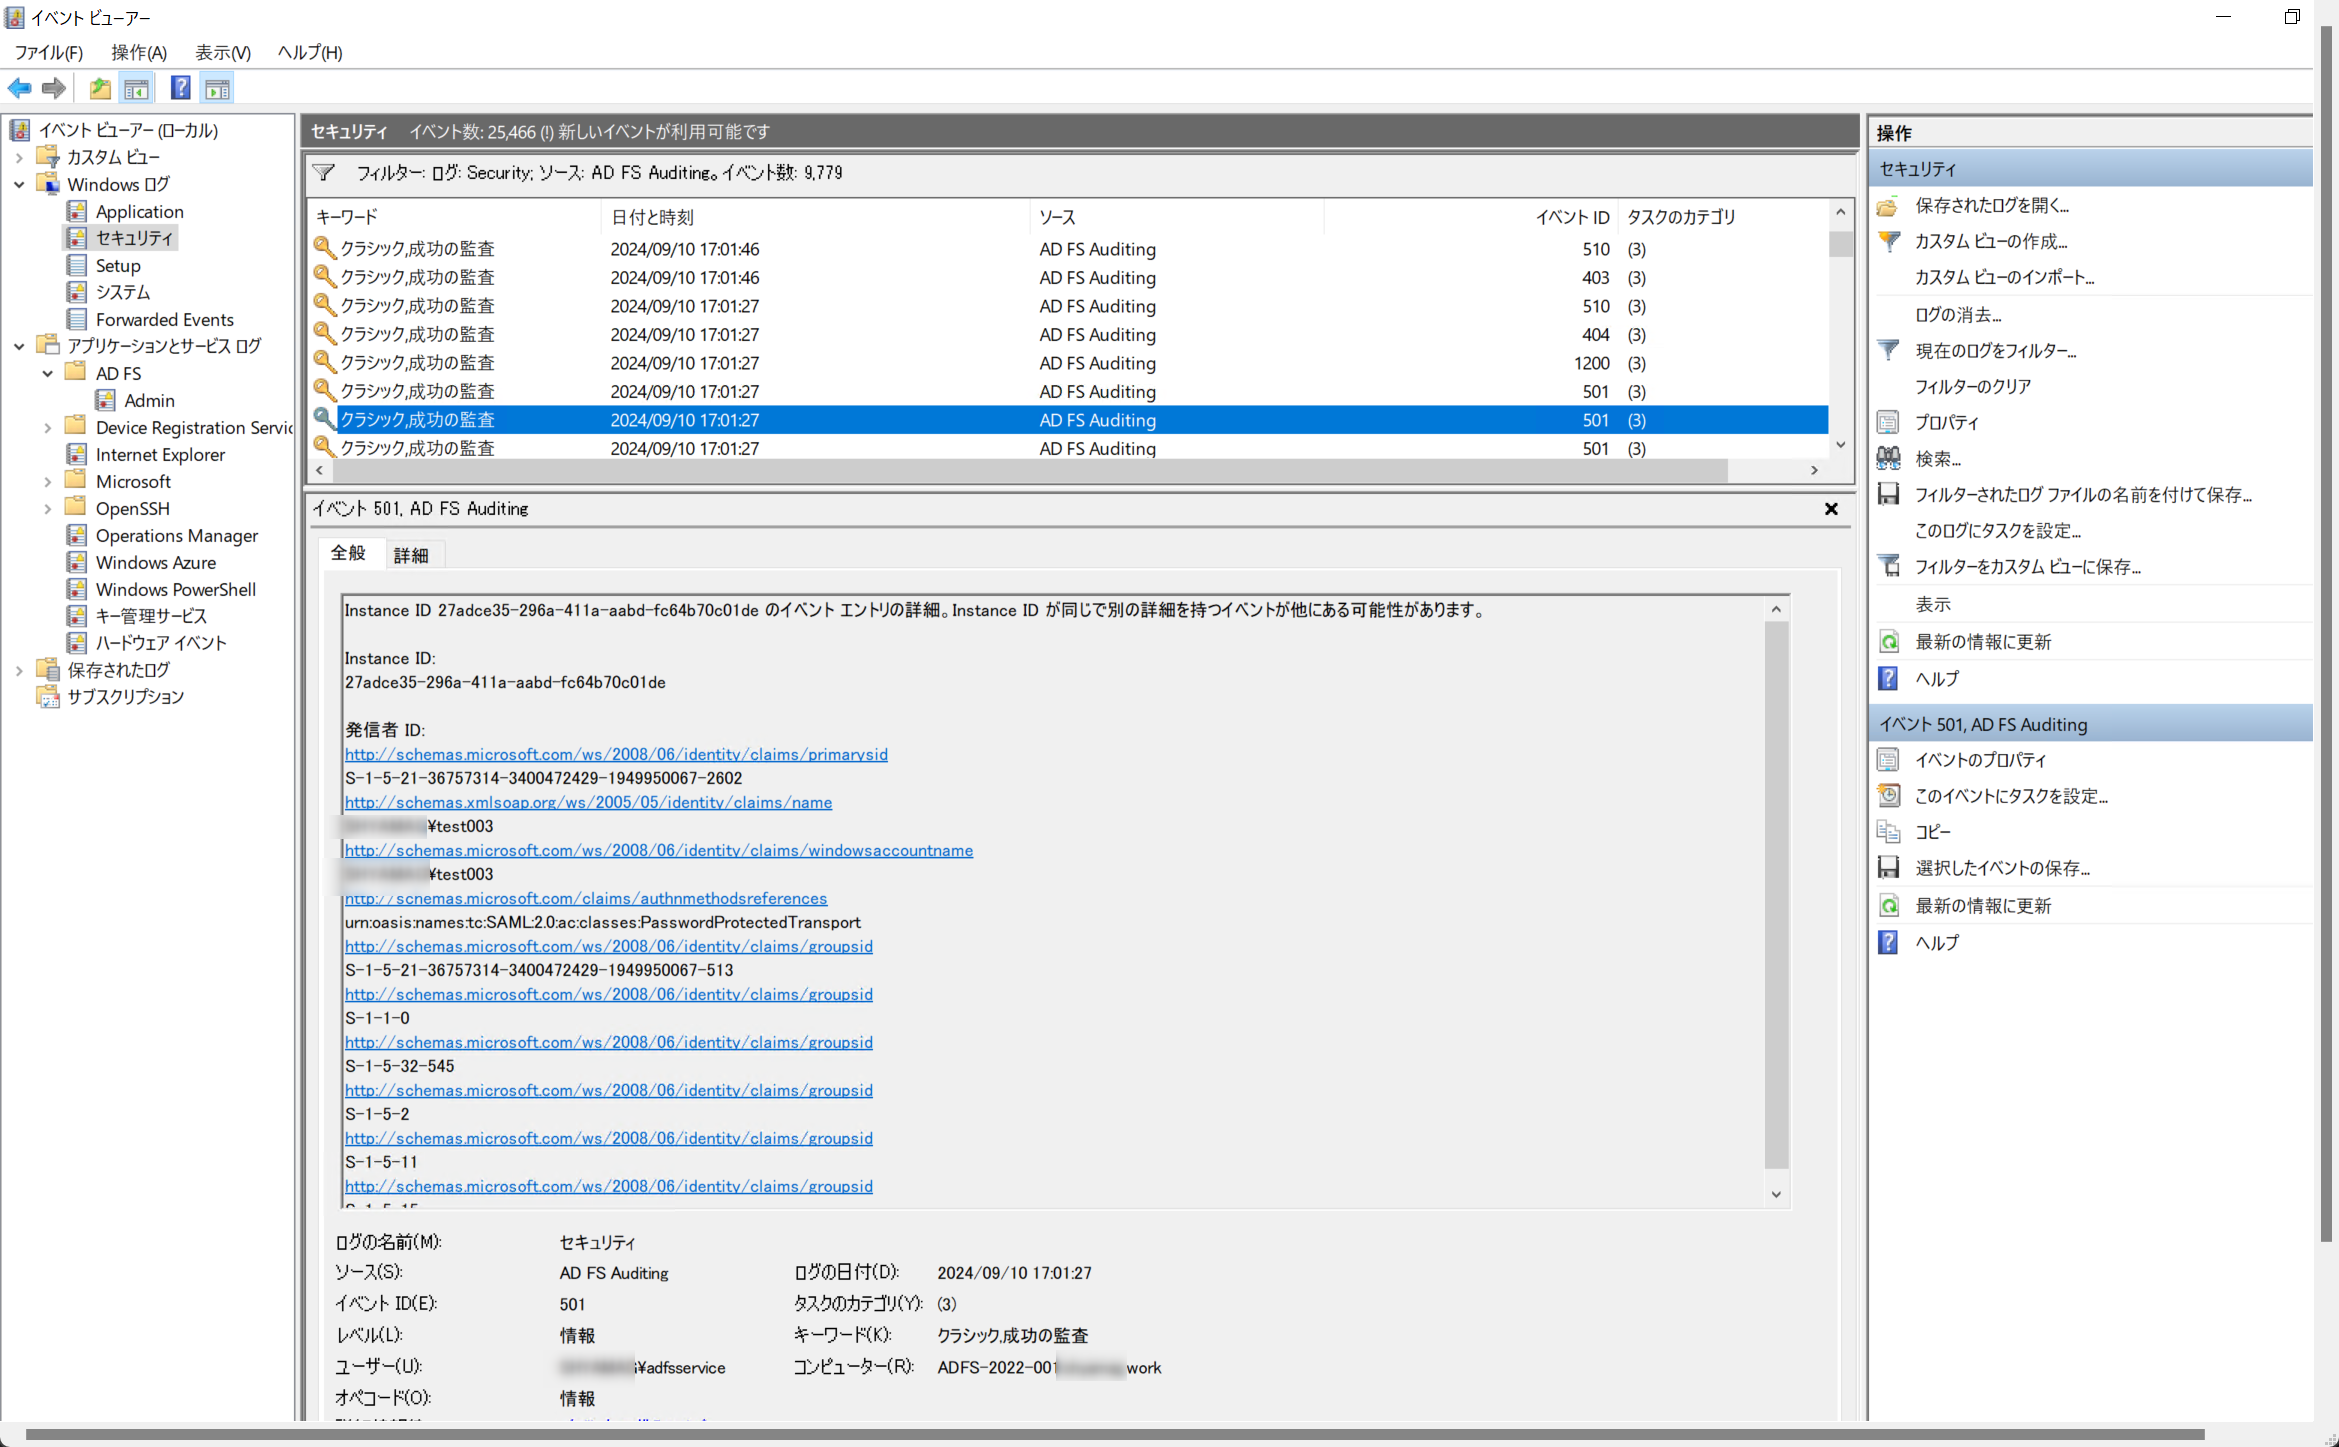Image resolution: width=2339 pixels, height=1447 pixels.
Task: Click the back arrow toolbar icon
Action: point(19,88)
